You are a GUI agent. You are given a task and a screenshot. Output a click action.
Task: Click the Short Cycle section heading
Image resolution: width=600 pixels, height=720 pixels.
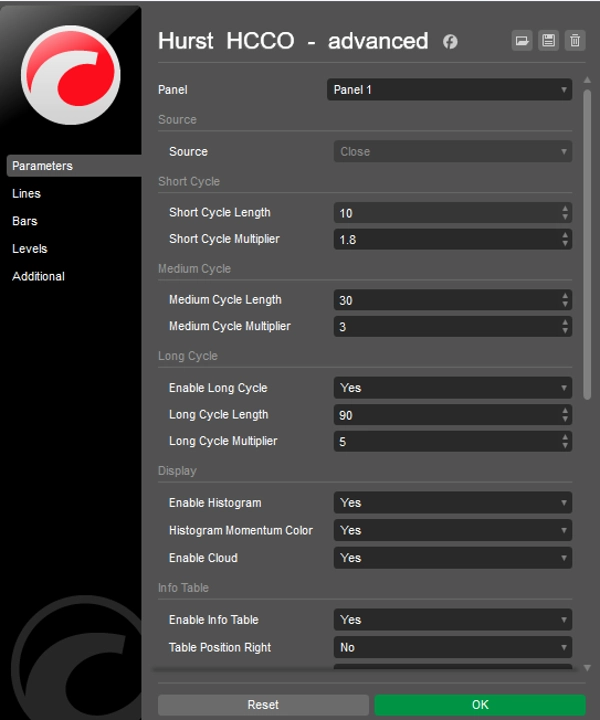(189, 181)
